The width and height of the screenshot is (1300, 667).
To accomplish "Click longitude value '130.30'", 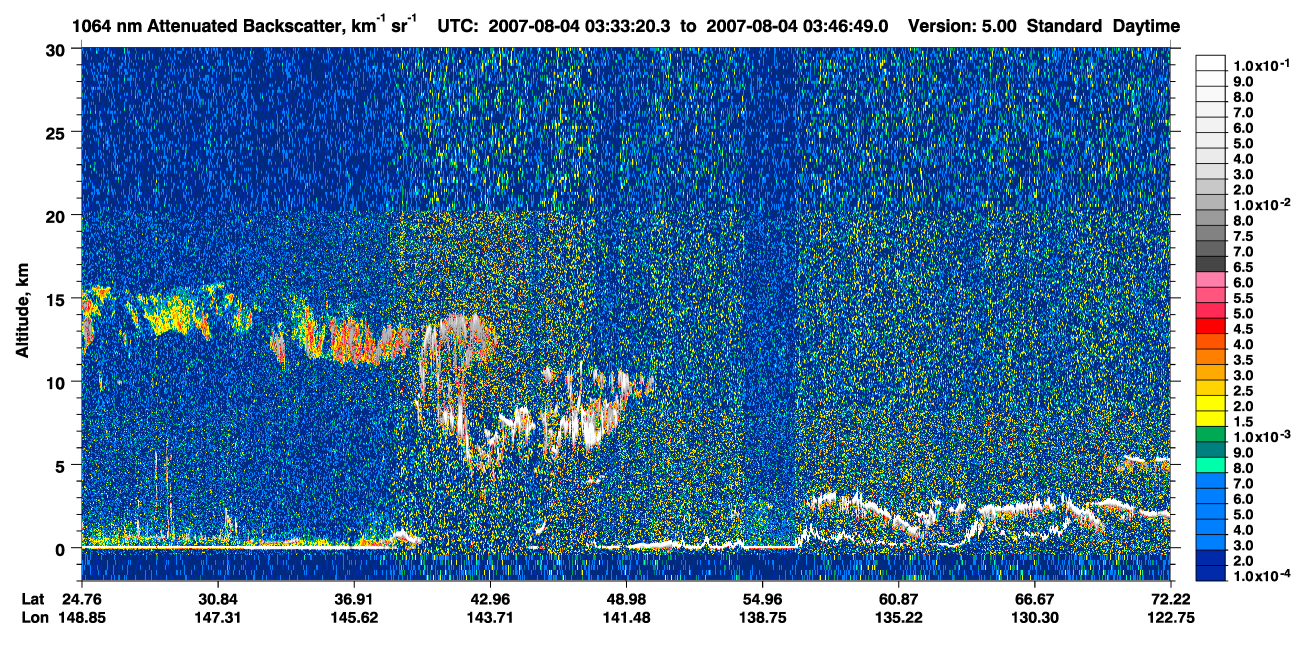I will (x=1035, y=616).
